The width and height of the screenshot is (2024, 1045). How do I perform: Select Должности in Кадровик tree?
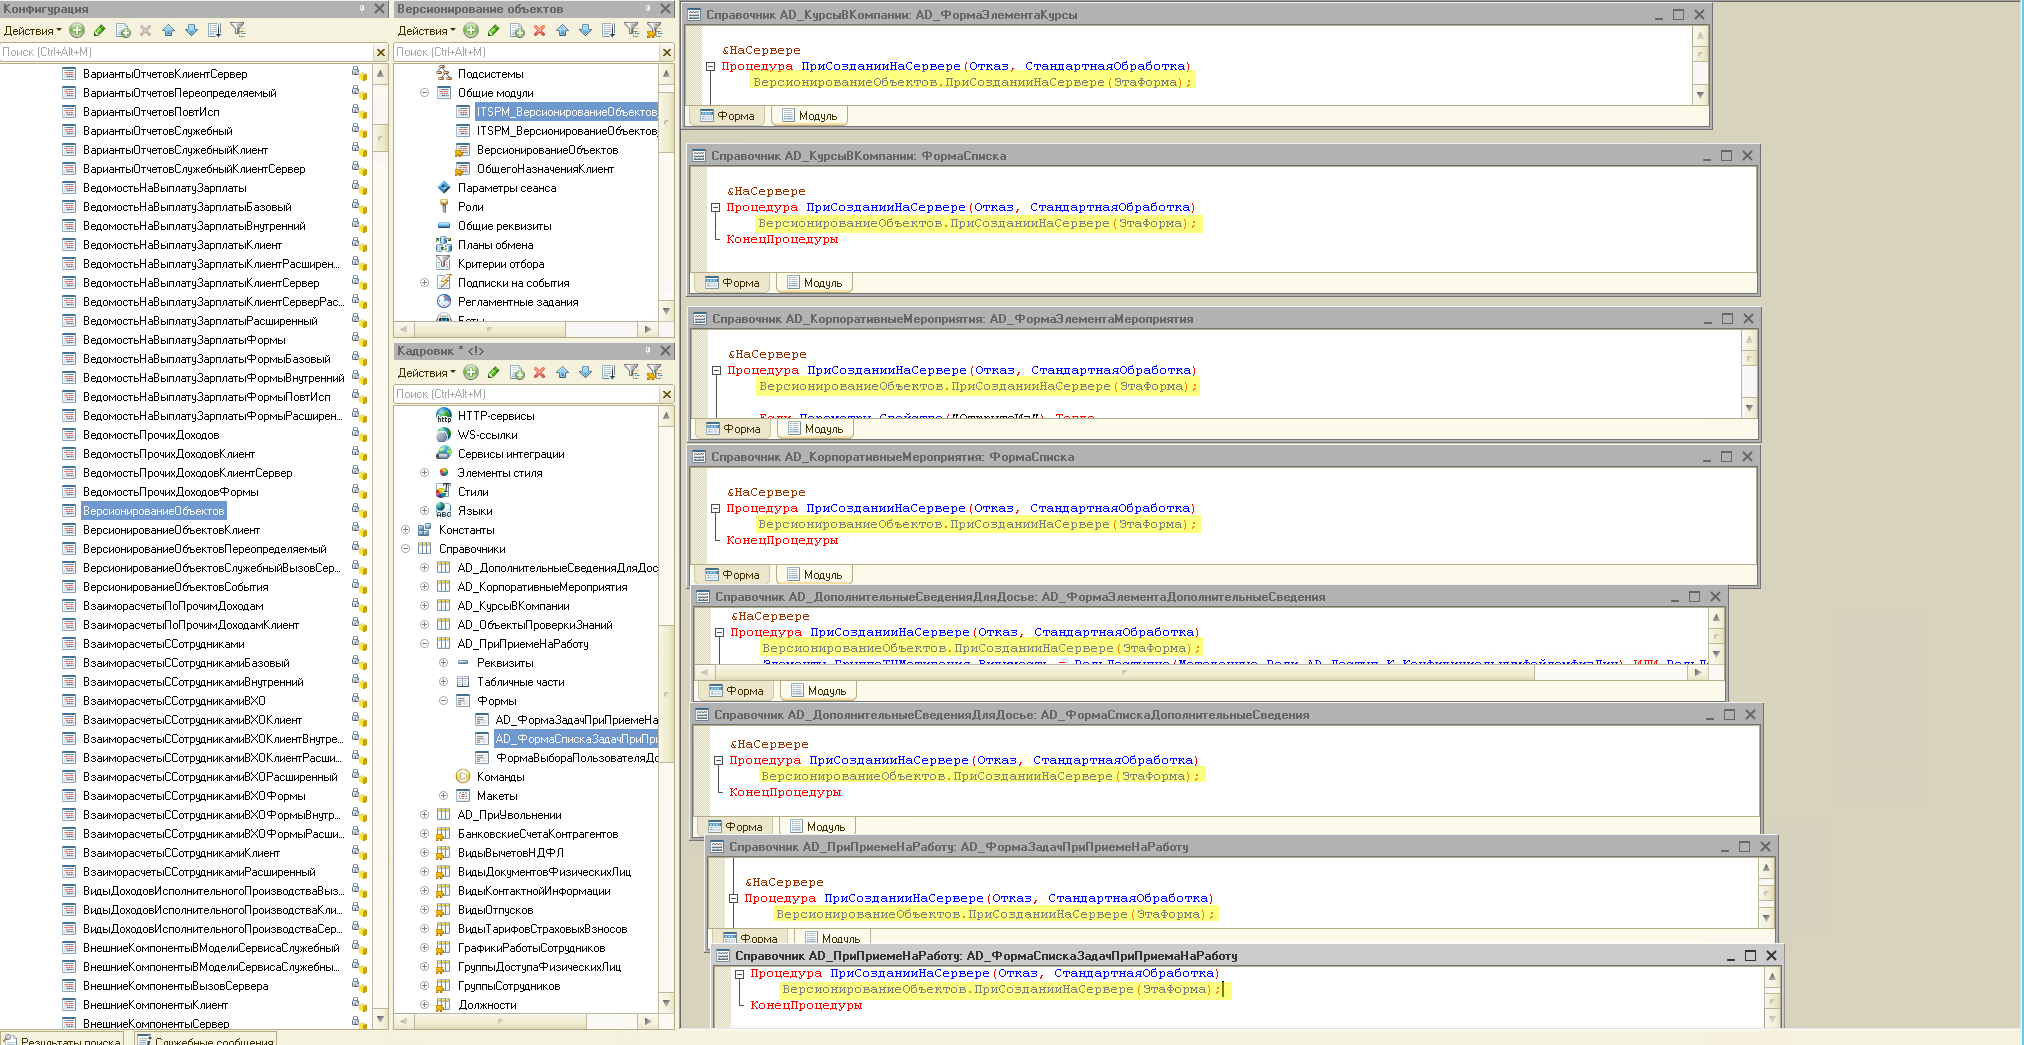487,1005
